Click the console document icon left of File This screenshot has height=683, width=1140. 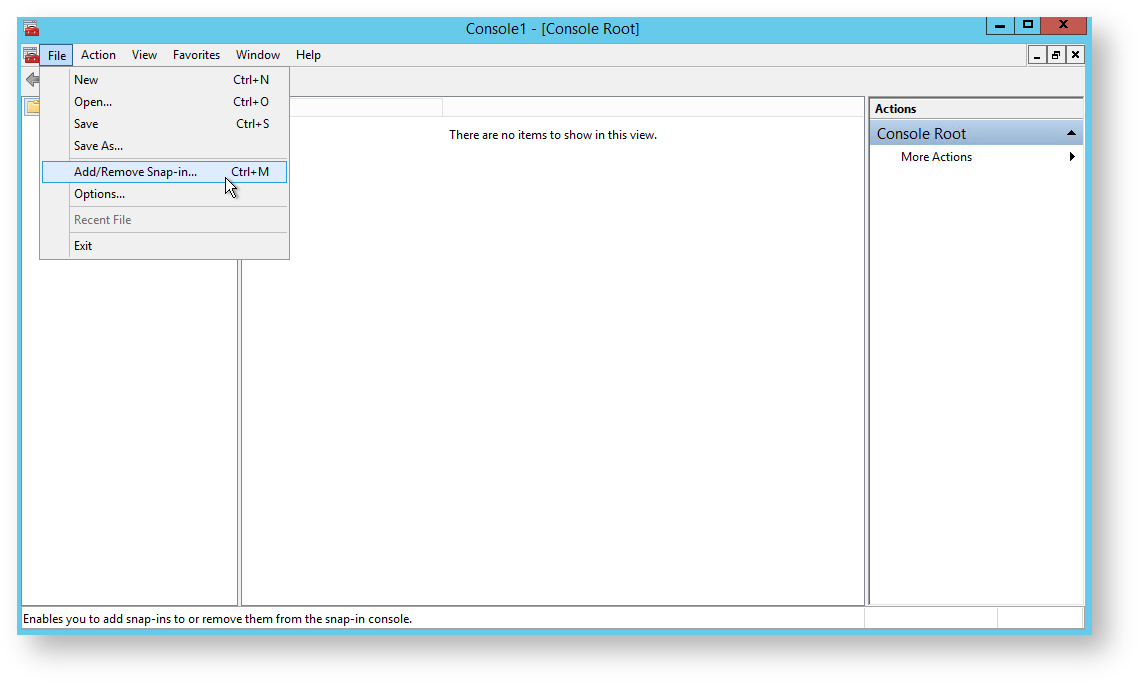[x=29, y=55]
